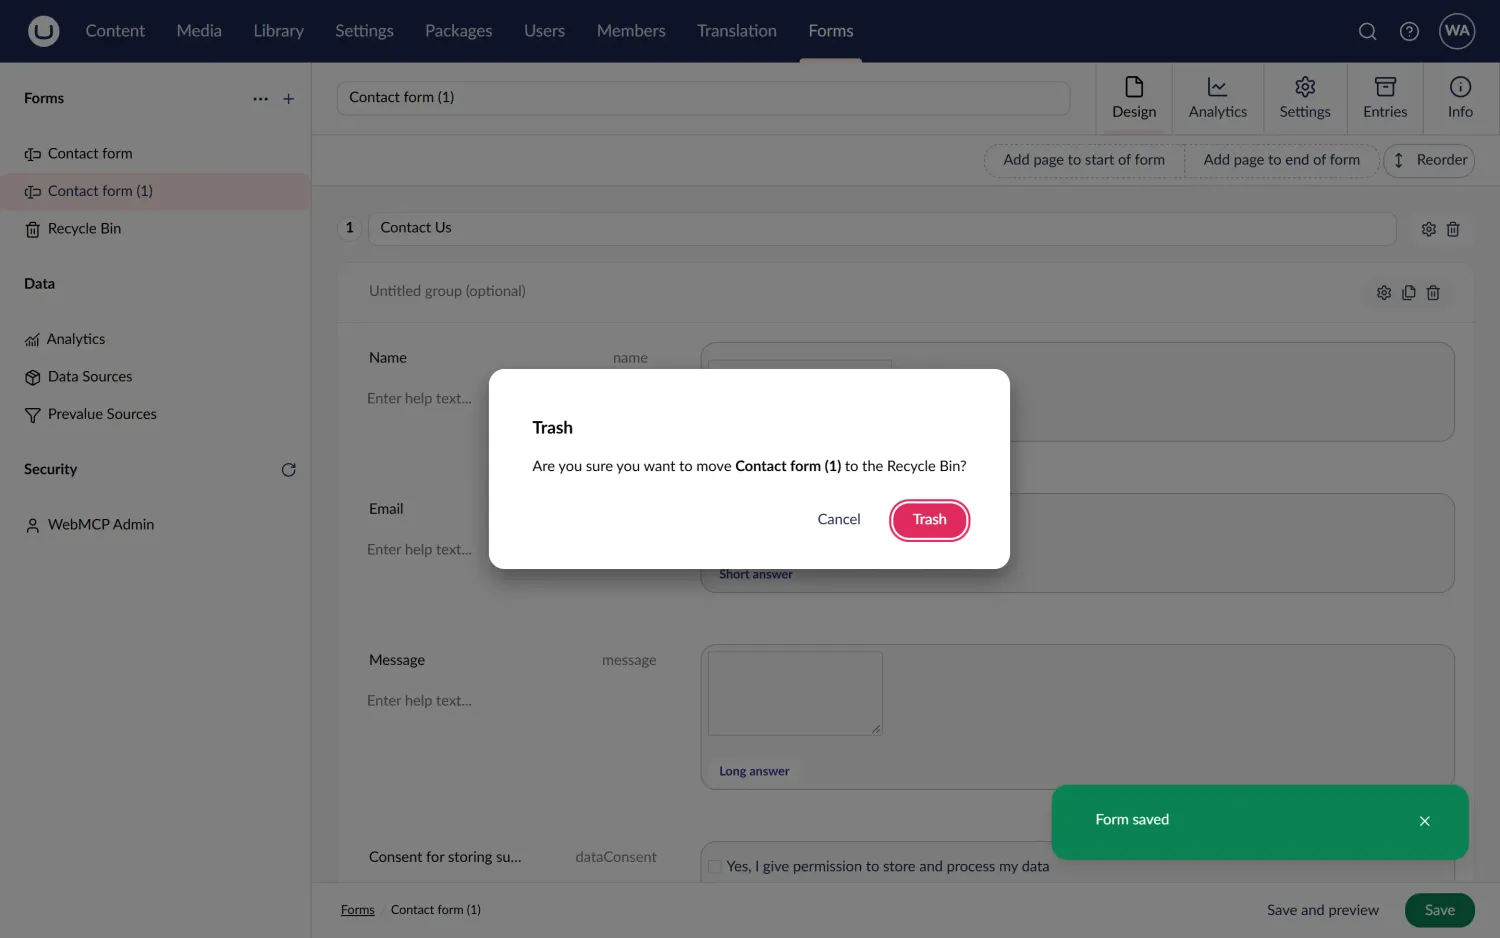Click the plus icon to create form
The height and width of the screenshot is (938, 1500).
click(288, 99)
